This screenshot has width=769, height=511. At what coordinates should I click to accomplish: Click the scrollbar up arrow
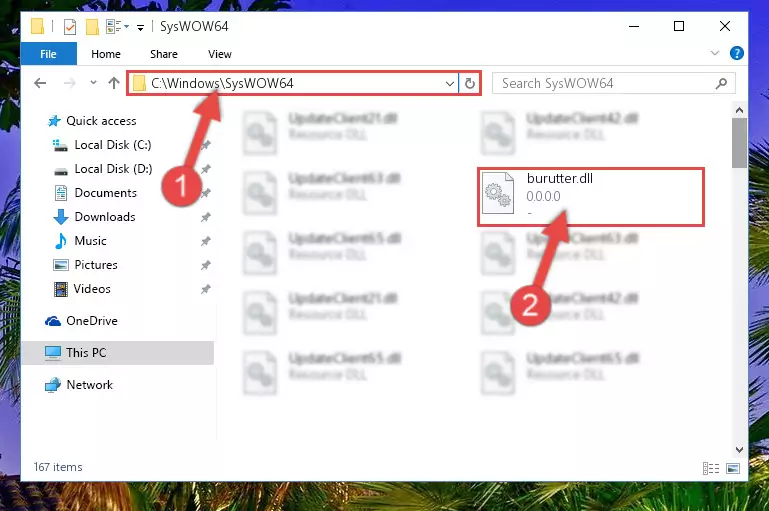(739, 110)
